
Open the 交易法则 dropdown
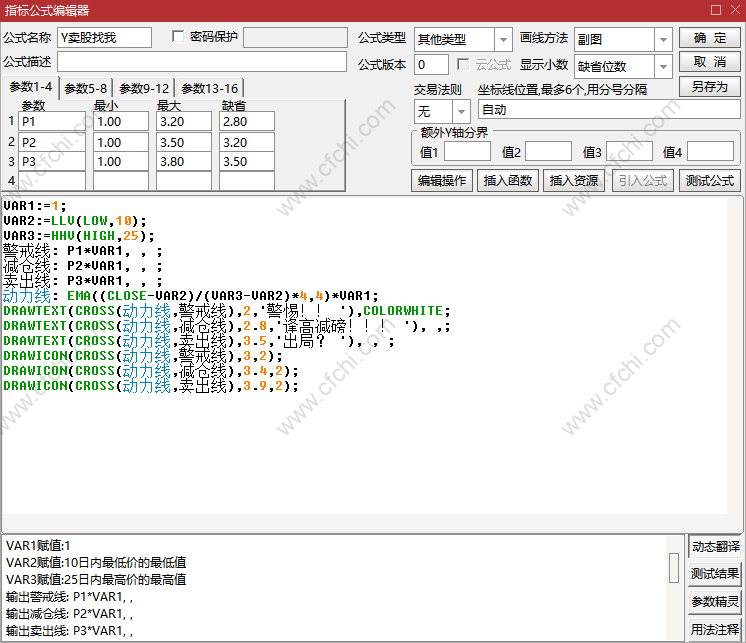click(x=461, y=111)
